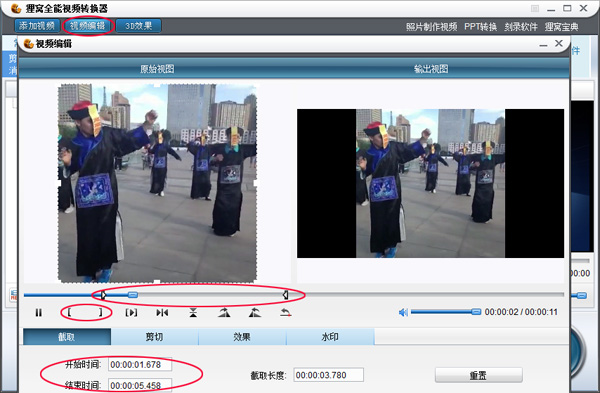Click the playback position slider thumb
The width and height of the screenshot is (600, 393).
(133, 295)
